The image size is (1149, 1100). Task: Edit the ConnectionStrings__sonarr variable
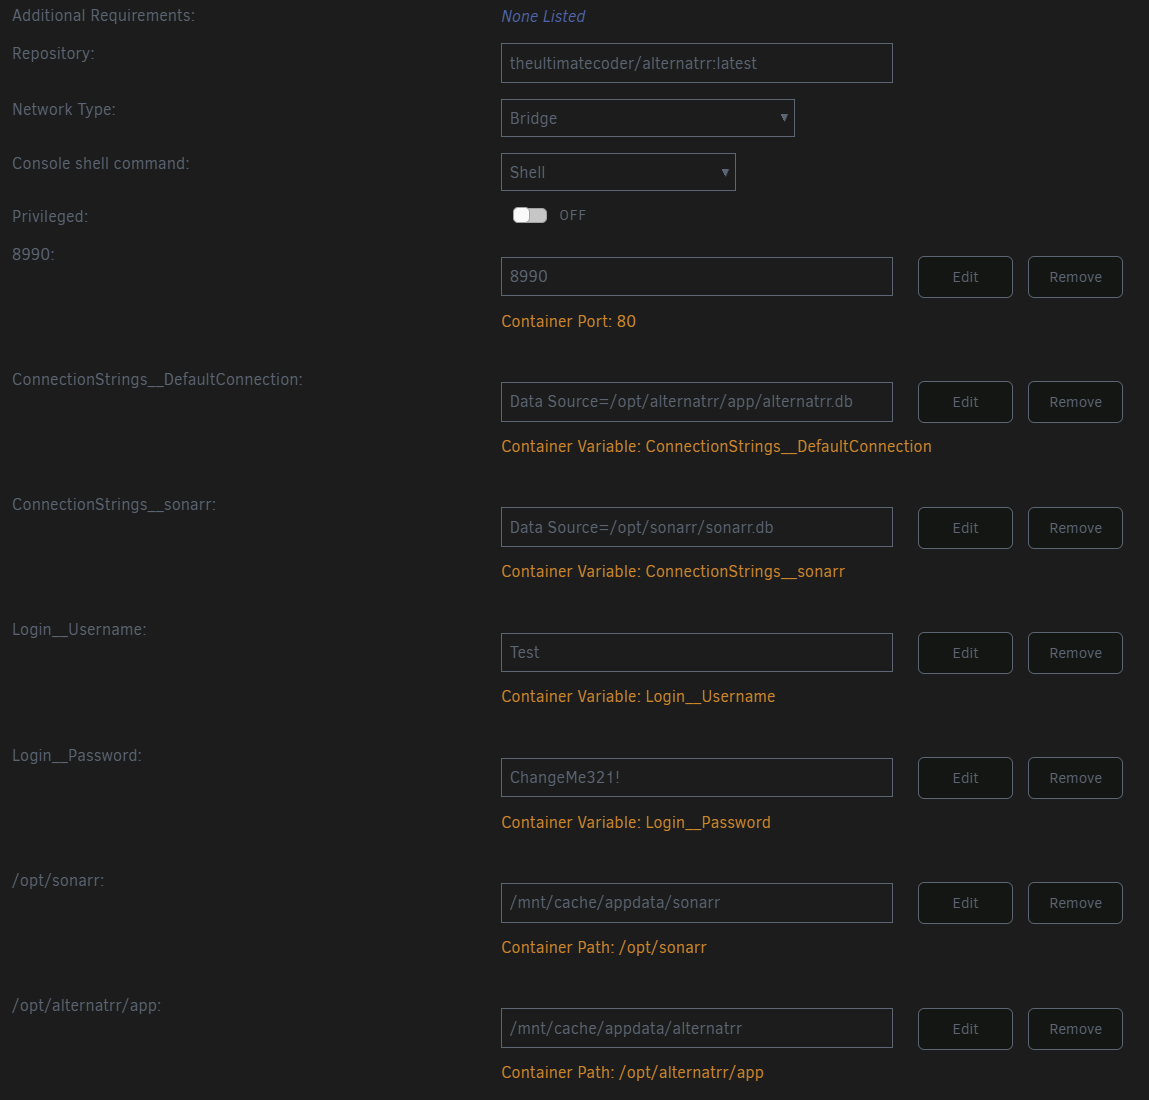[x=965, y=528]
